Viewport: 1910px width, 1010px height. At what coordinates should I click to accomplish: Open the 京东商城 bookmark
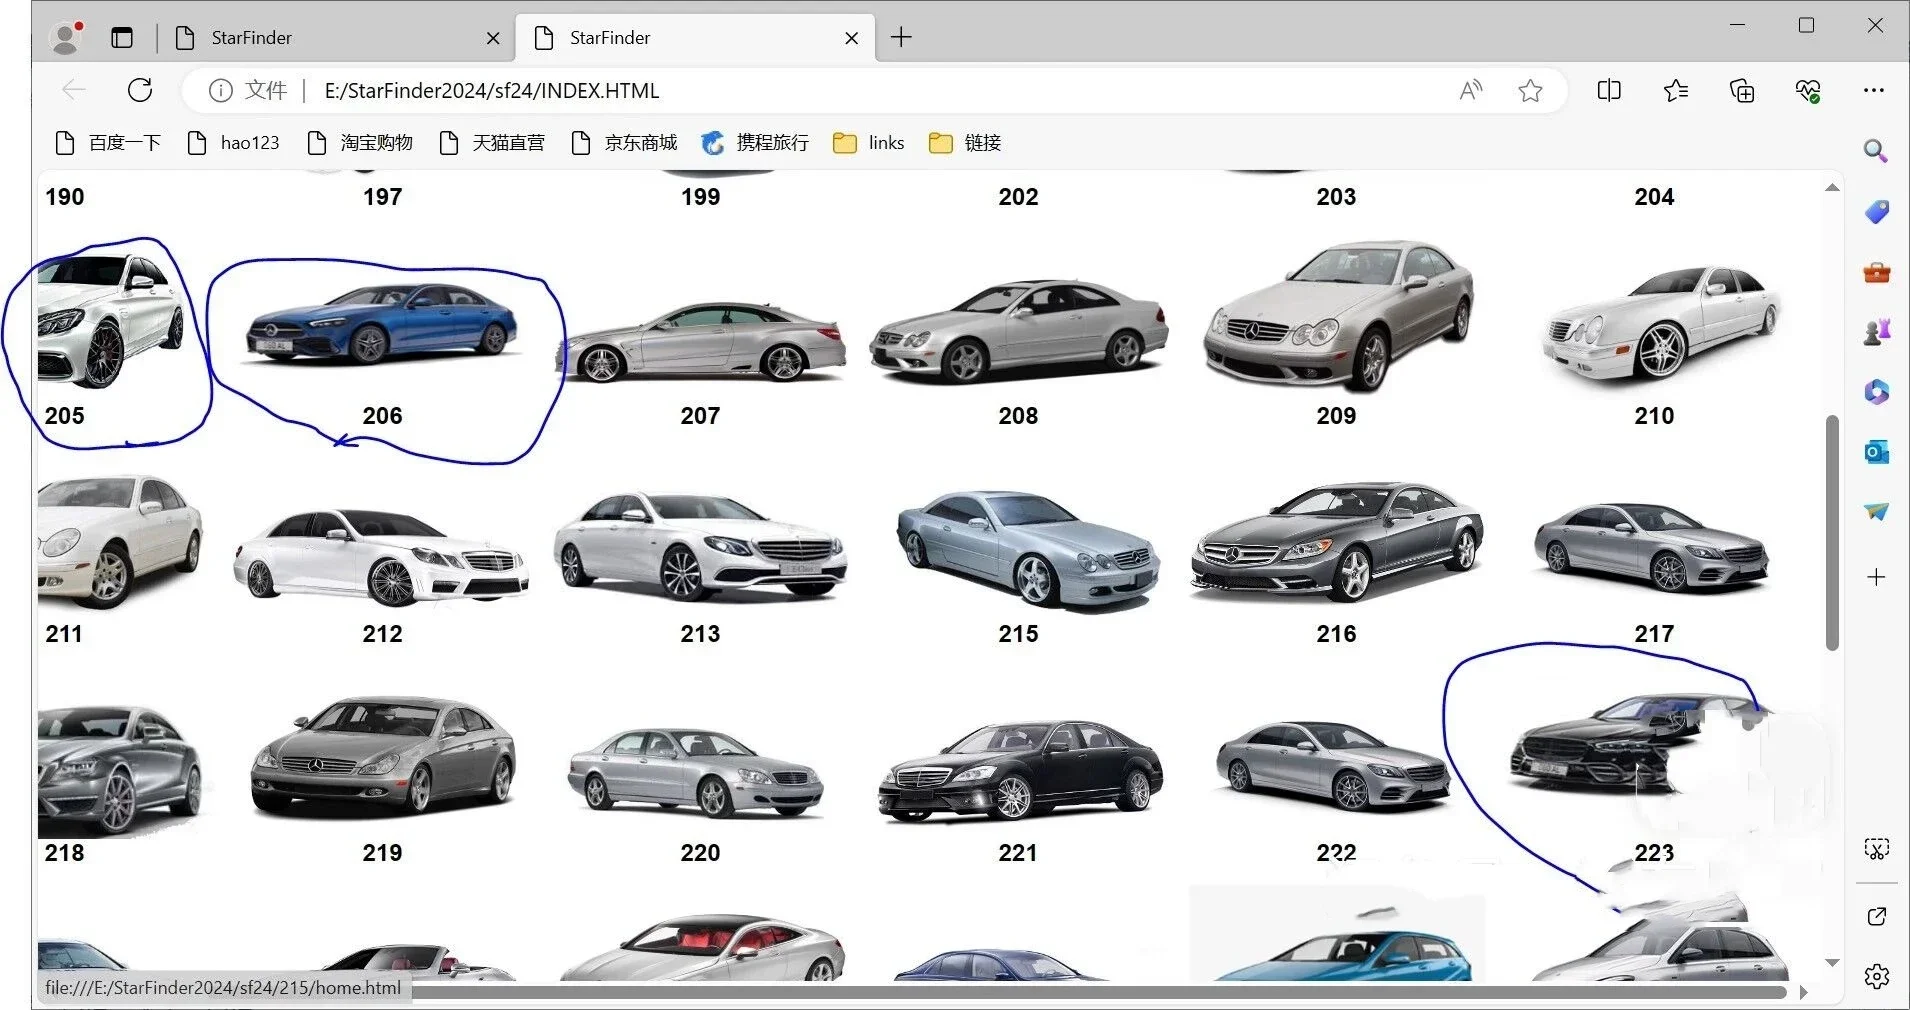tap(624, 143)
